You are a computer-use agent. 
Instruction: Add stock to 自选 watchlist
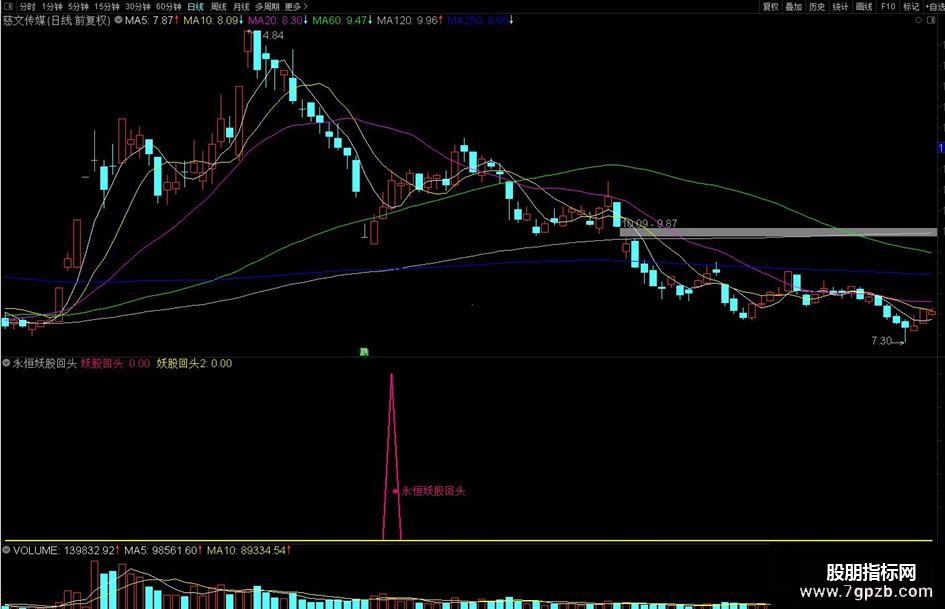pyautogui.click(x=935, y=7)
